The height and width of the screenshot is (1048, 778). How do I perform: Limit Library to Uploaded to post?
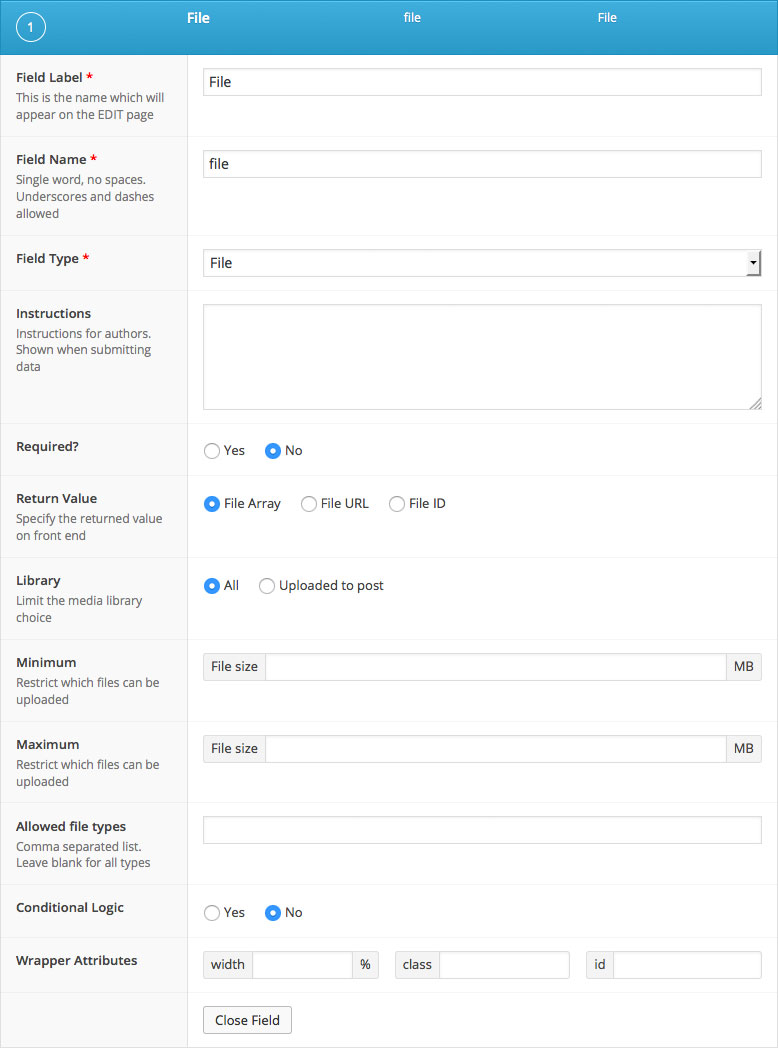coord(267,586)
